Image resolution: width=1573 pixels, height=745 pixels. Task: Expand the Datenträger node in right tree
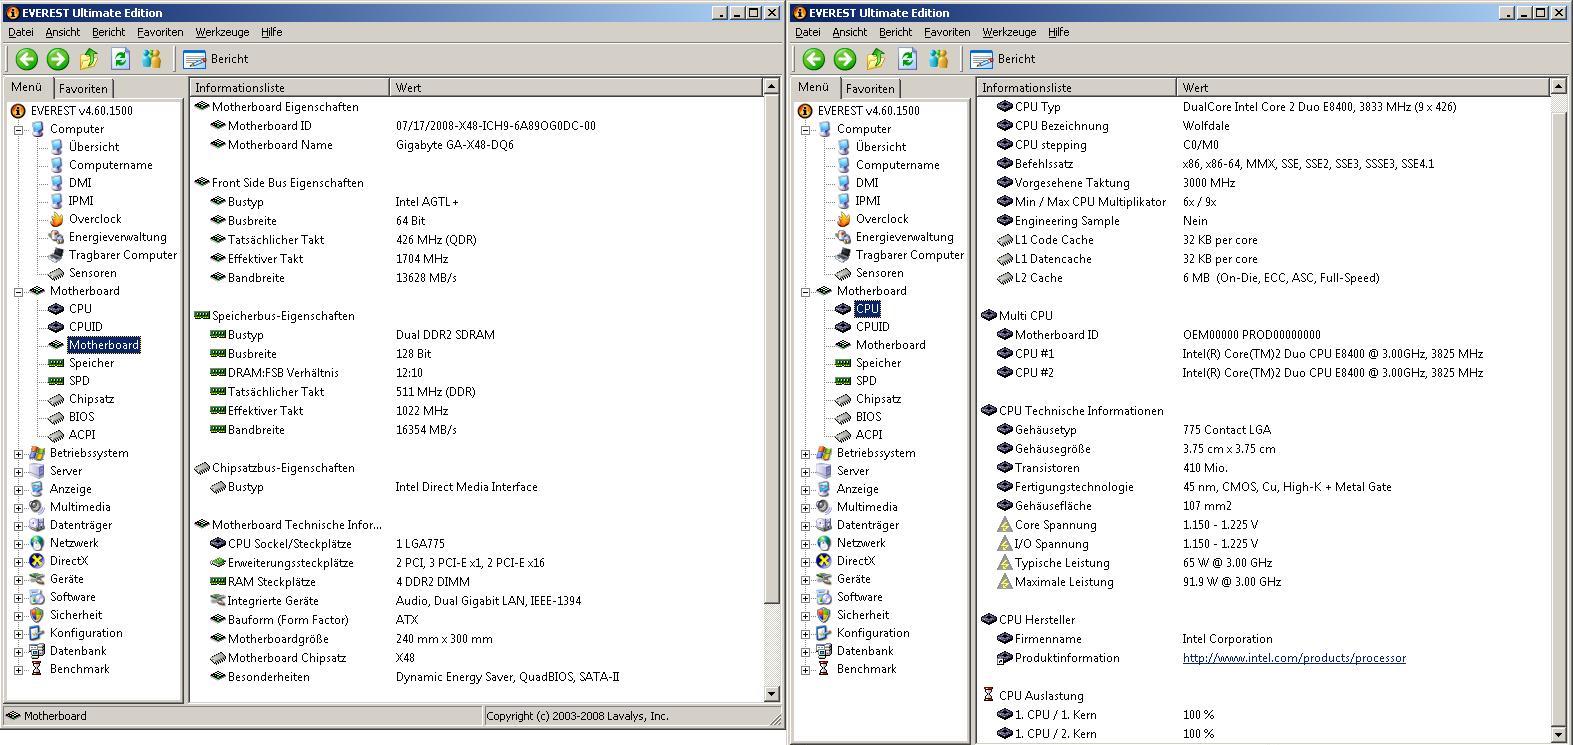[x=805, y=525]
